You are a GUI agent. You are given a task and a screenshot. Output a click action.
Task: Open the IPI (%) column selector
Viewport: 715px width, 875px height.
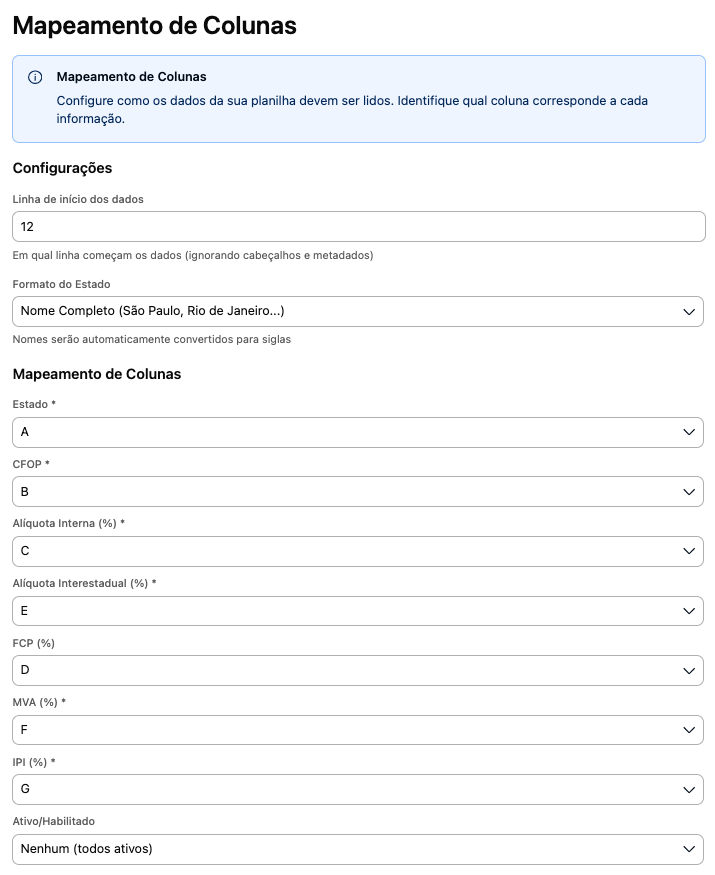[358, 790]
